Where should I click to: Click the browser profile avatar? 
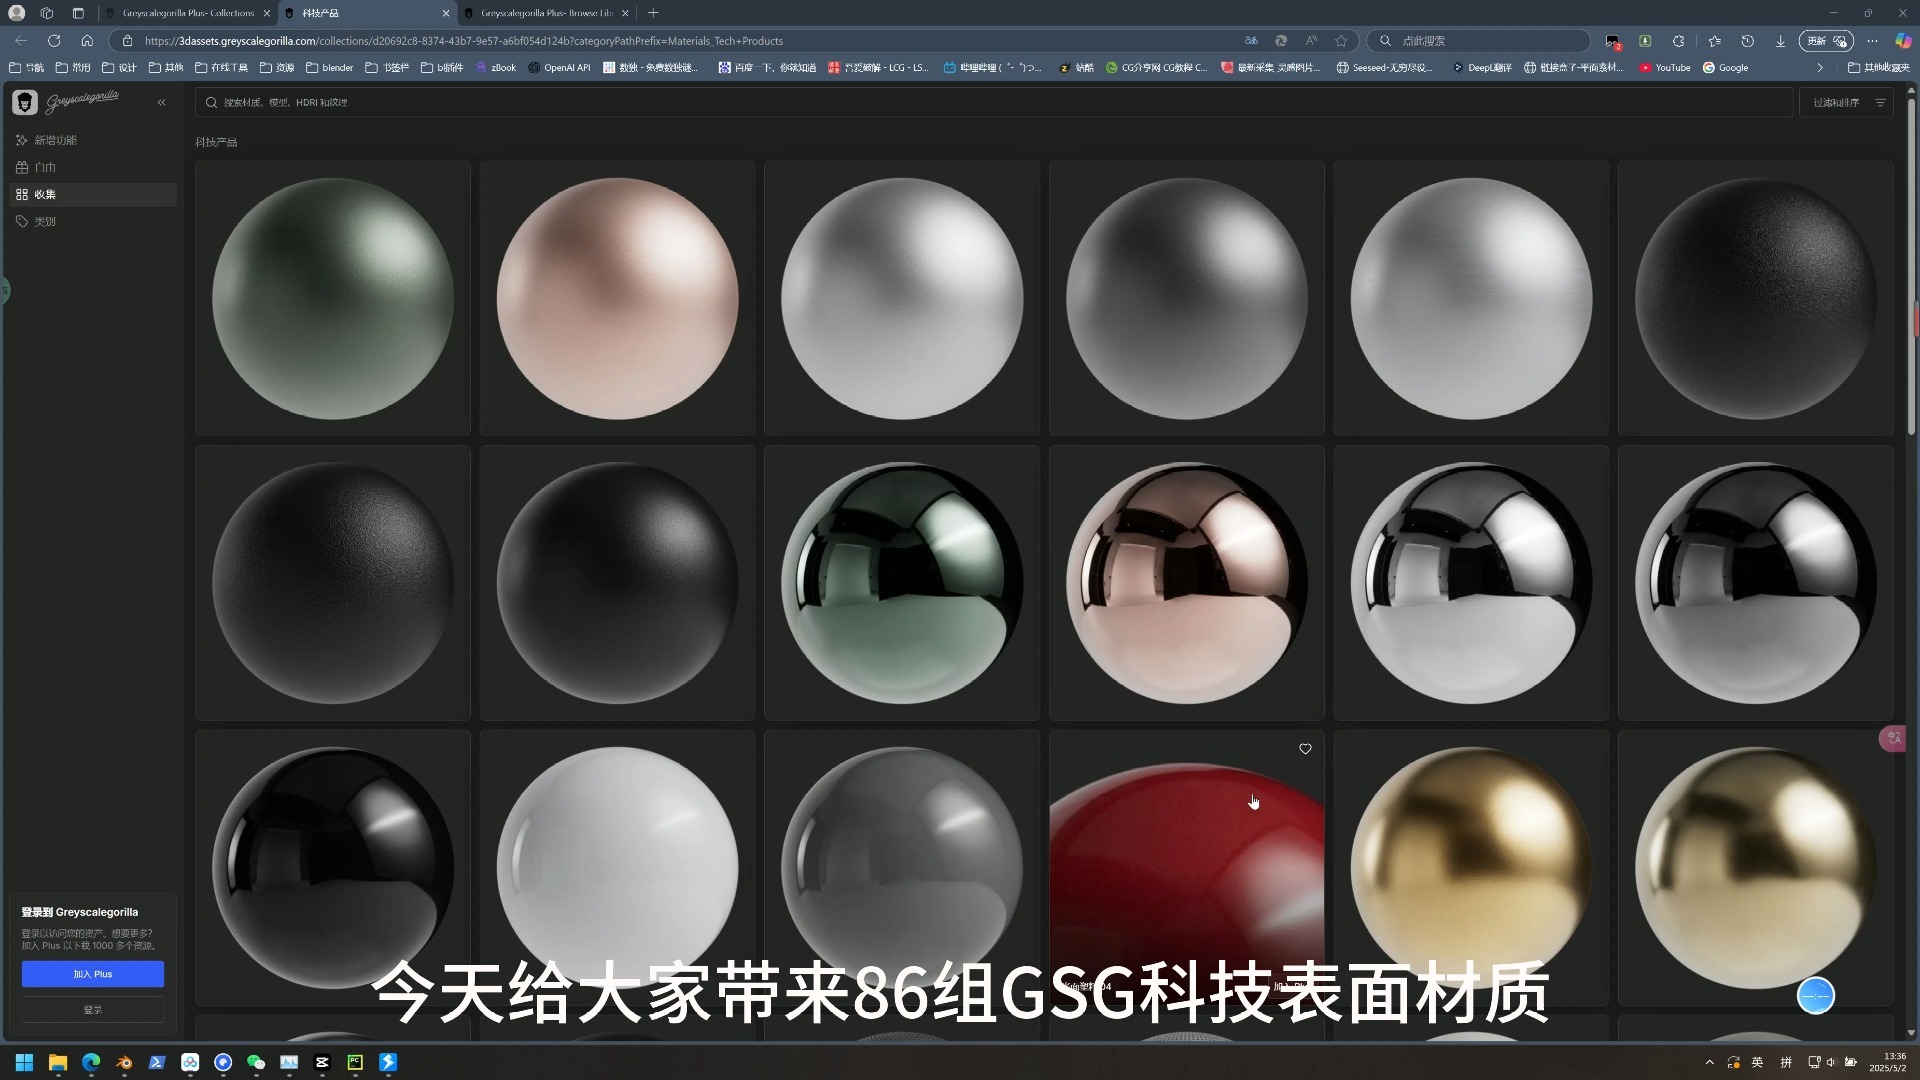click(16, 13)
